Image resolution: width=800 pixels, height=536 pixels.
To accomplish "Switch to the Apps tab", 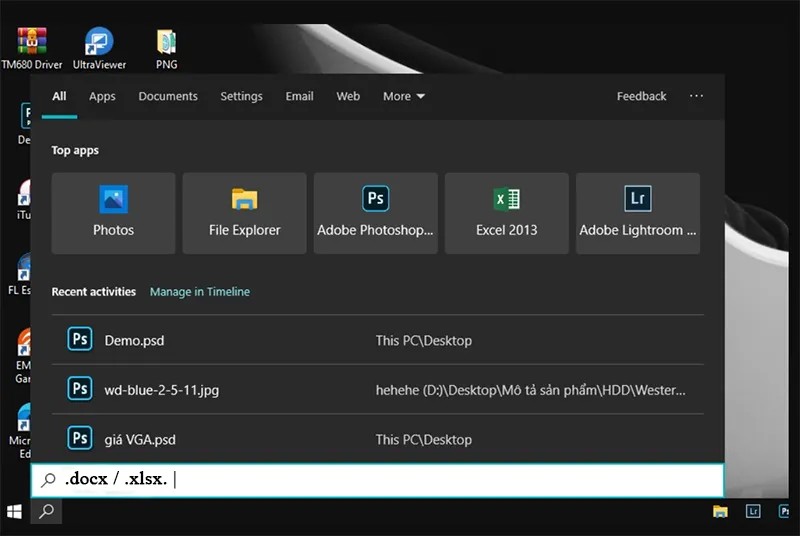I will coord(102,96).
